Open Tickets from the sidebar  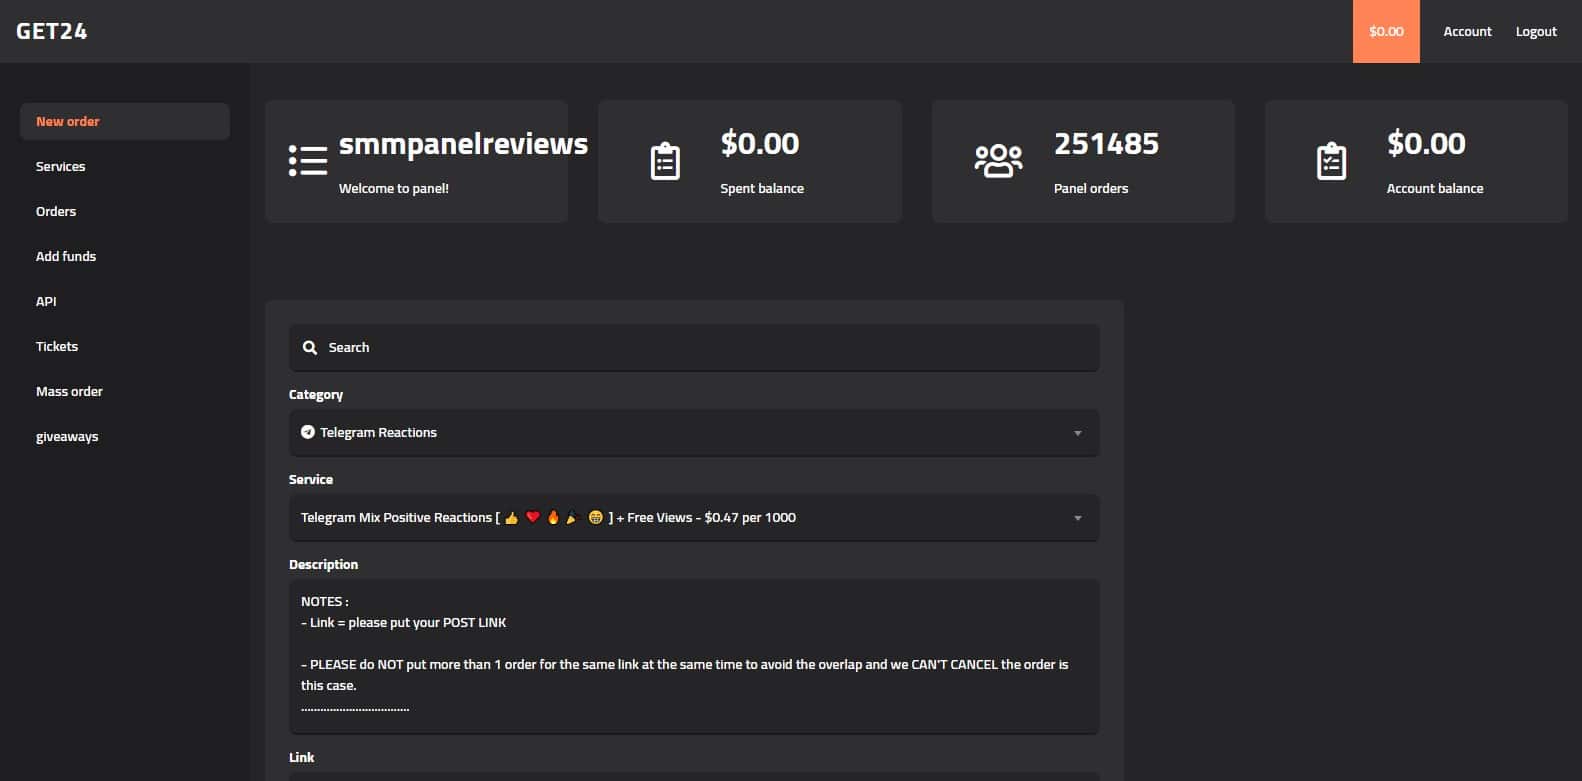(x=57, y=347)
